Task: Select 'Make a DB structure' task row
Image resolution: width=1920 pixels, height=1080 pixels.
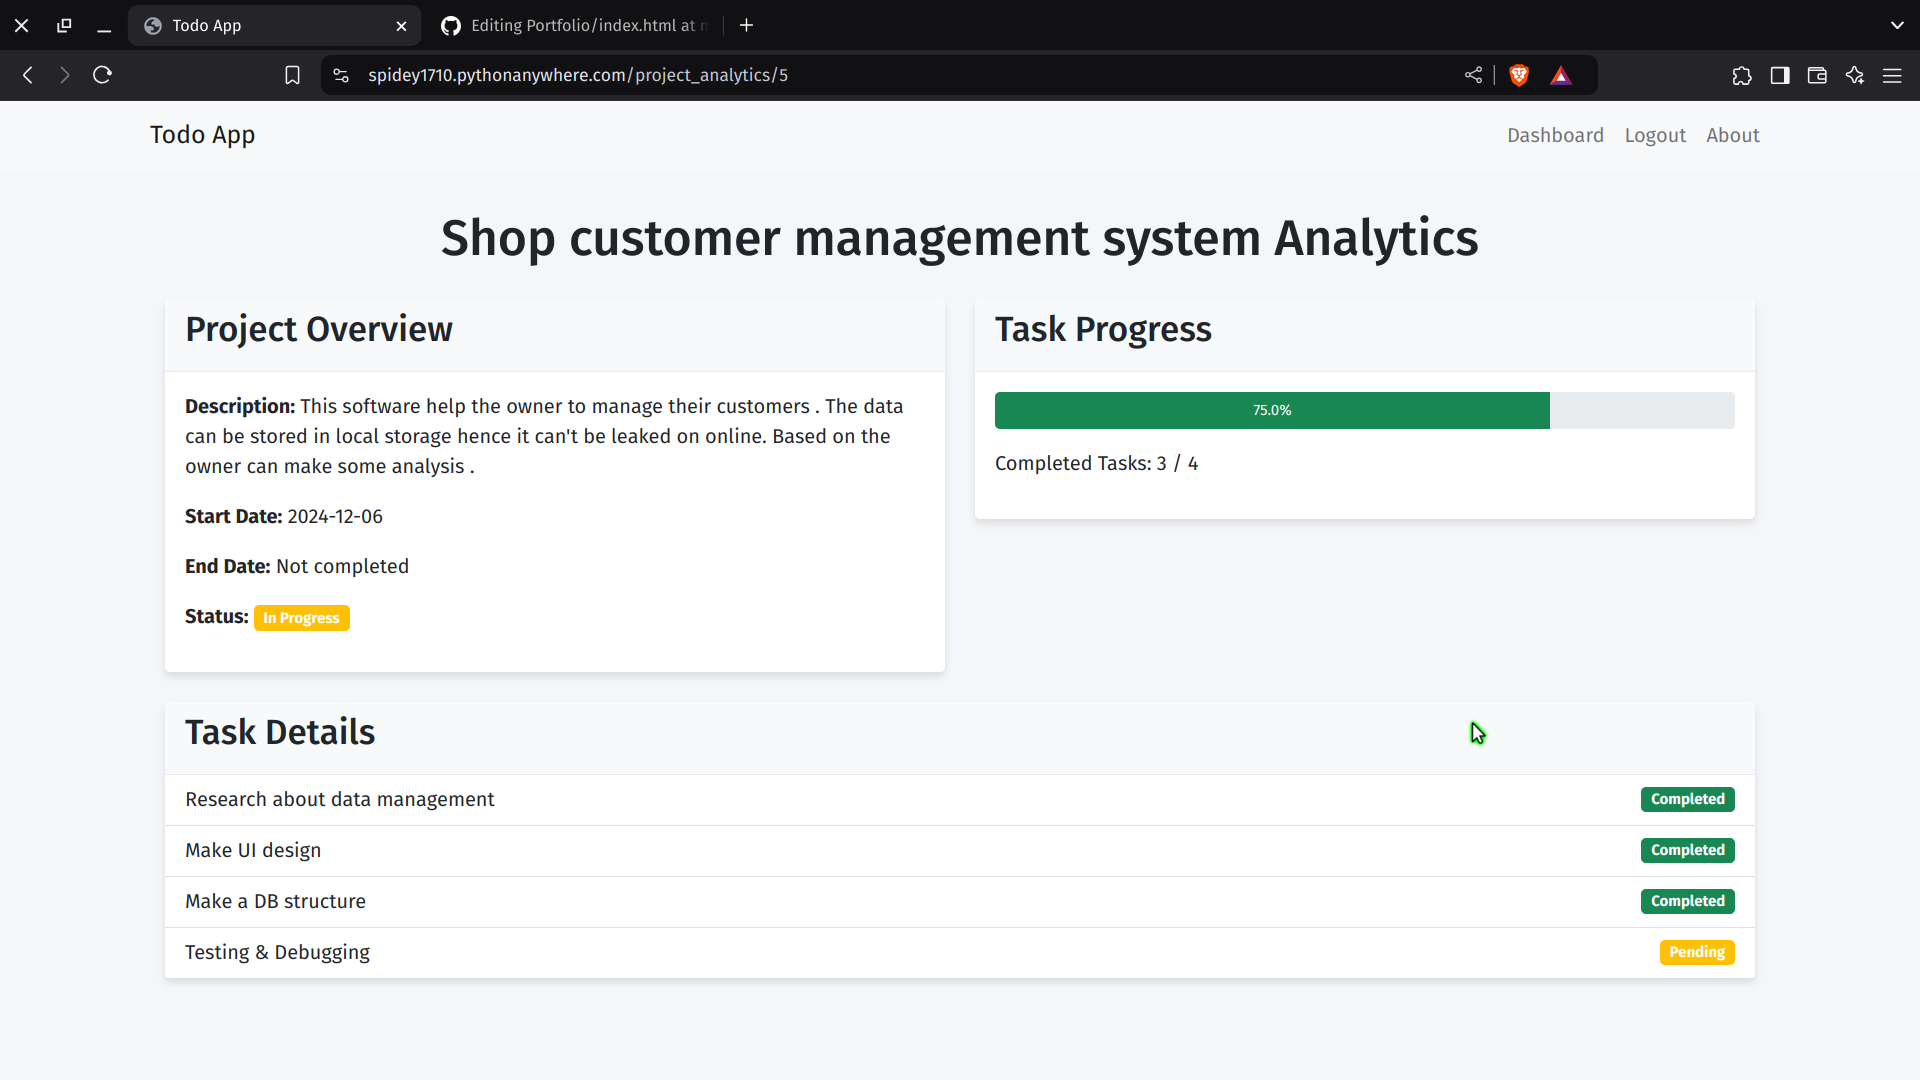Action: pyautogui.click(x=960, y=902)
